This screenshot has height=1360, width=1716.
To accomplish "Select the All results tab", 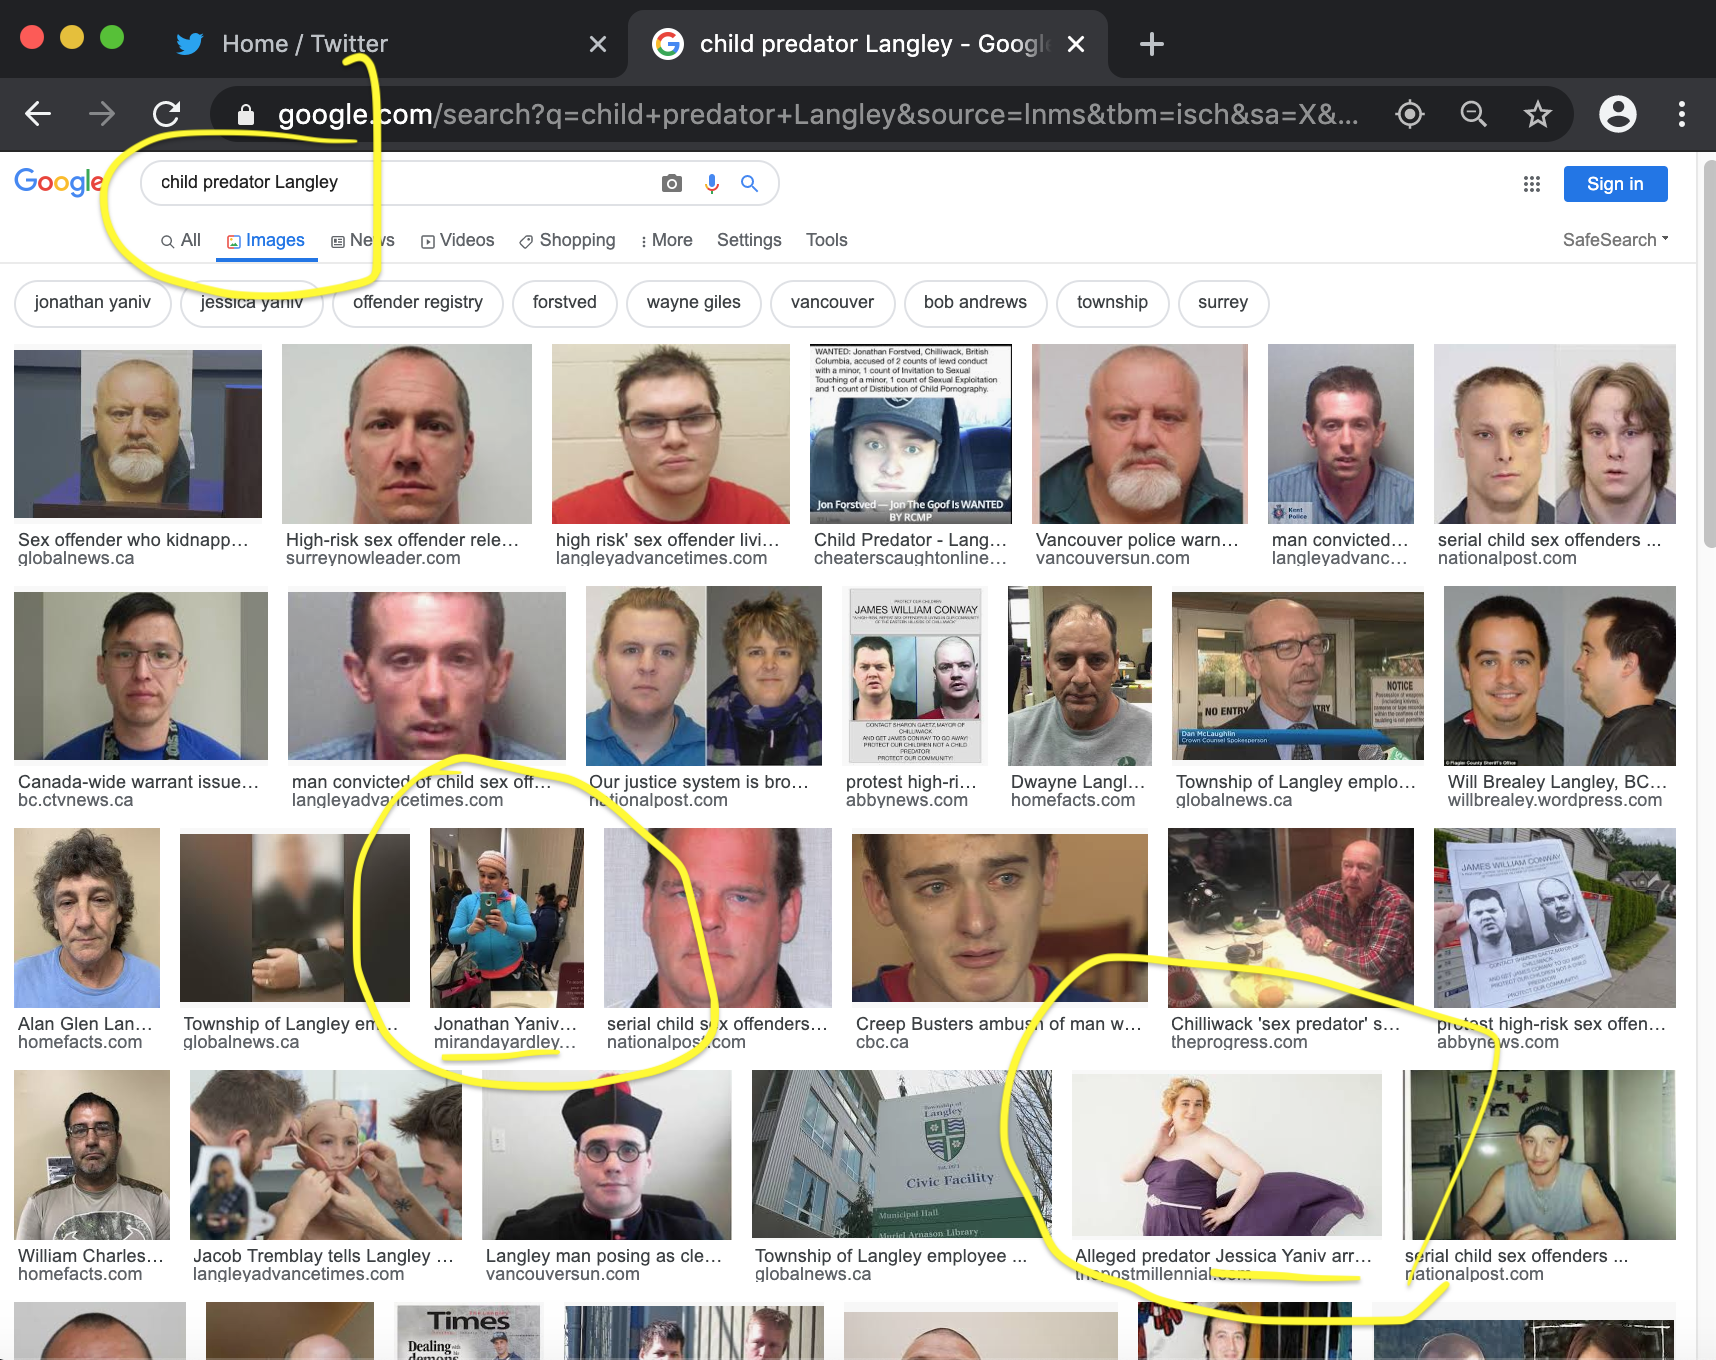I will [181, 240].
